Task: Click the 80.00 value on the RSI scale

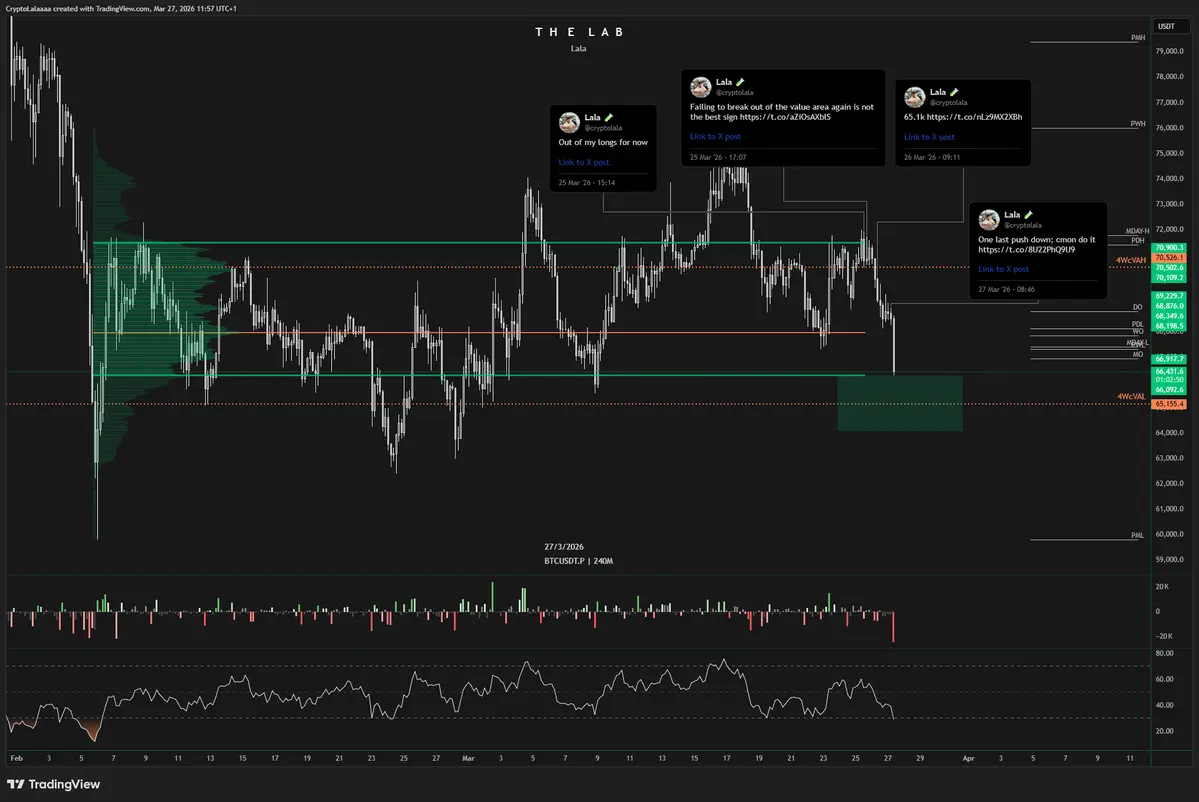Action: [1164, 654]
